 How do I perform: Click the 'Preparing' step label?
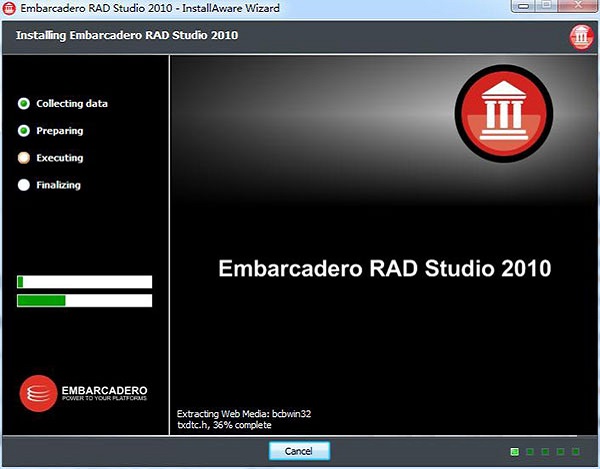[60, 131]
